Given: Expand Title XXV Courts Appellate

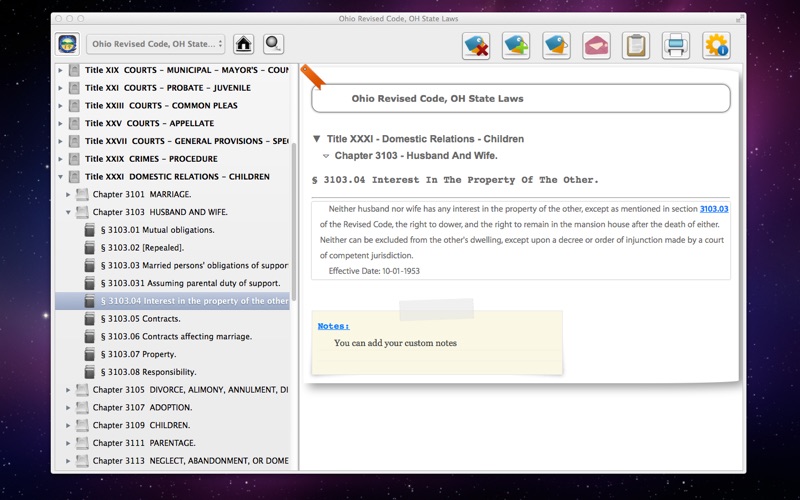Looking at the screenshot, I should (60, 123).
